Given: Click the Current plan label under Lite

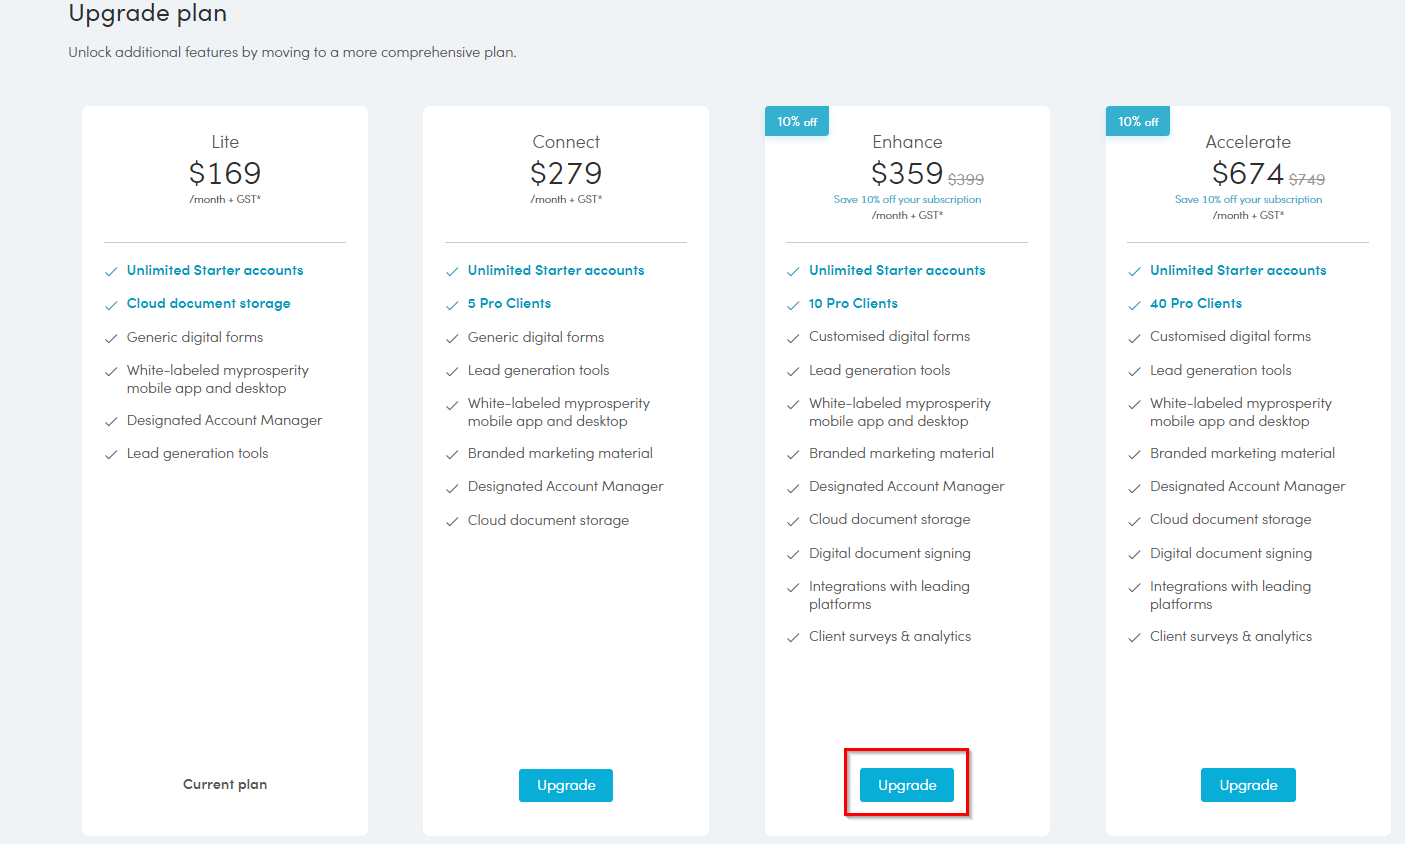Looking at the screenshot, I should coord(225,784).
